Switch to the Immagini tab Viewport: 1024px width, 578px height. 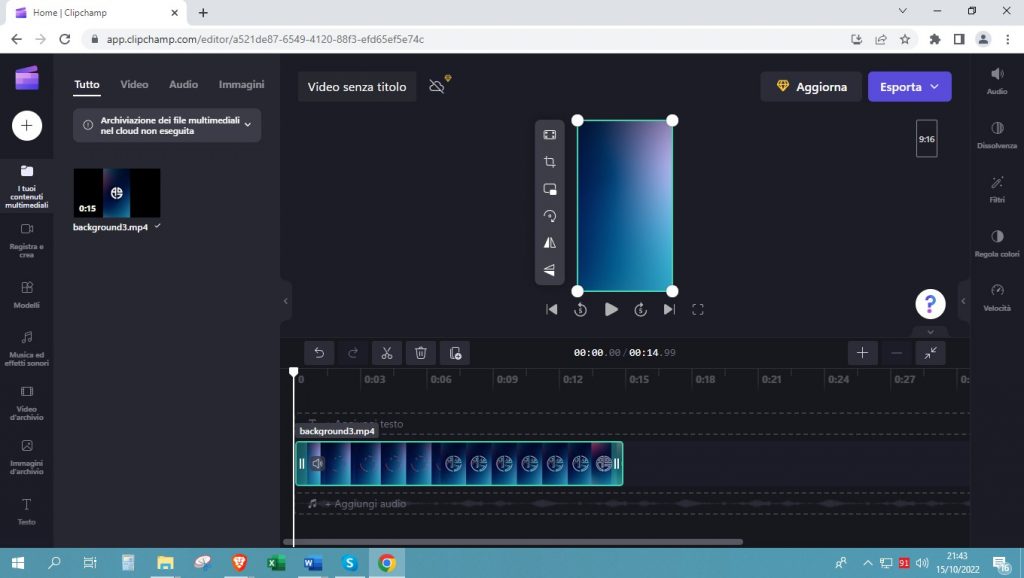pos(241,84)
